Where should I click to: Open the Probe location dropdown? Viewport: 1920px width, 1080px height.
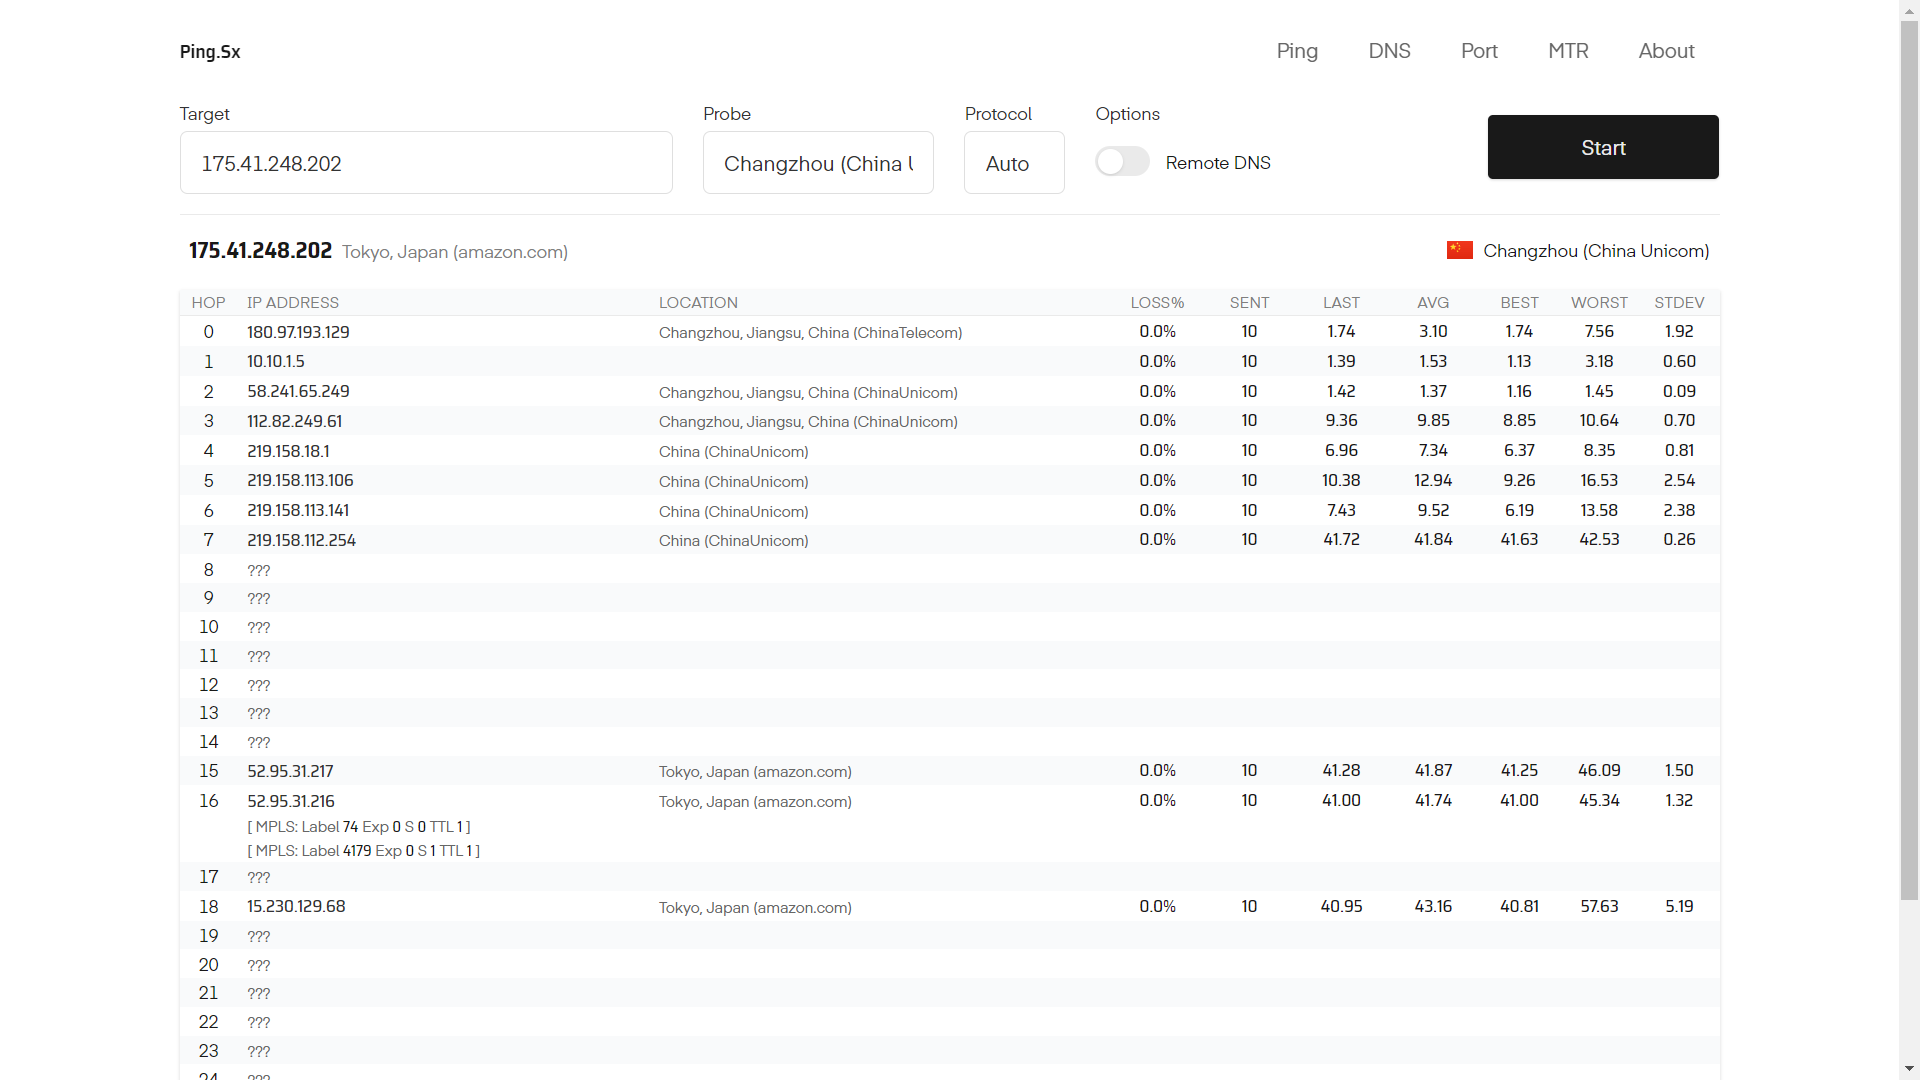click(818, 163)
